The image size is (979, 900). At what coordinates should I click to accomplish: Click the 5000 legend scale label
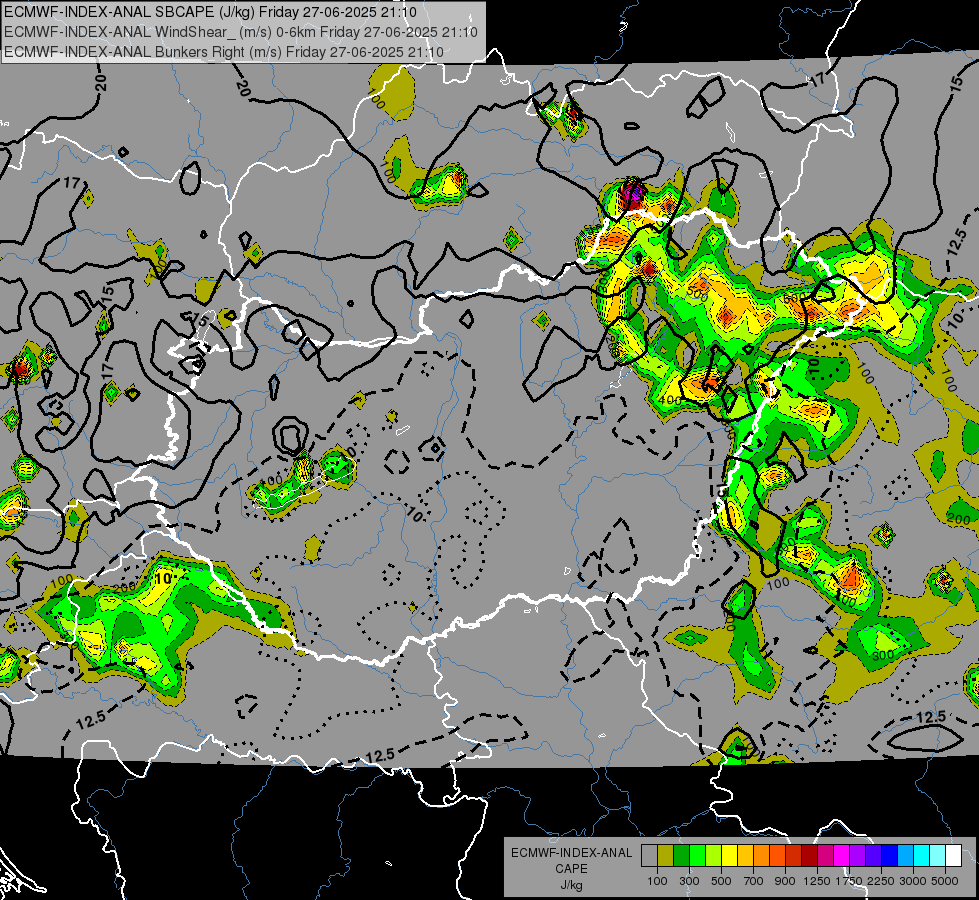click(945, 881)
